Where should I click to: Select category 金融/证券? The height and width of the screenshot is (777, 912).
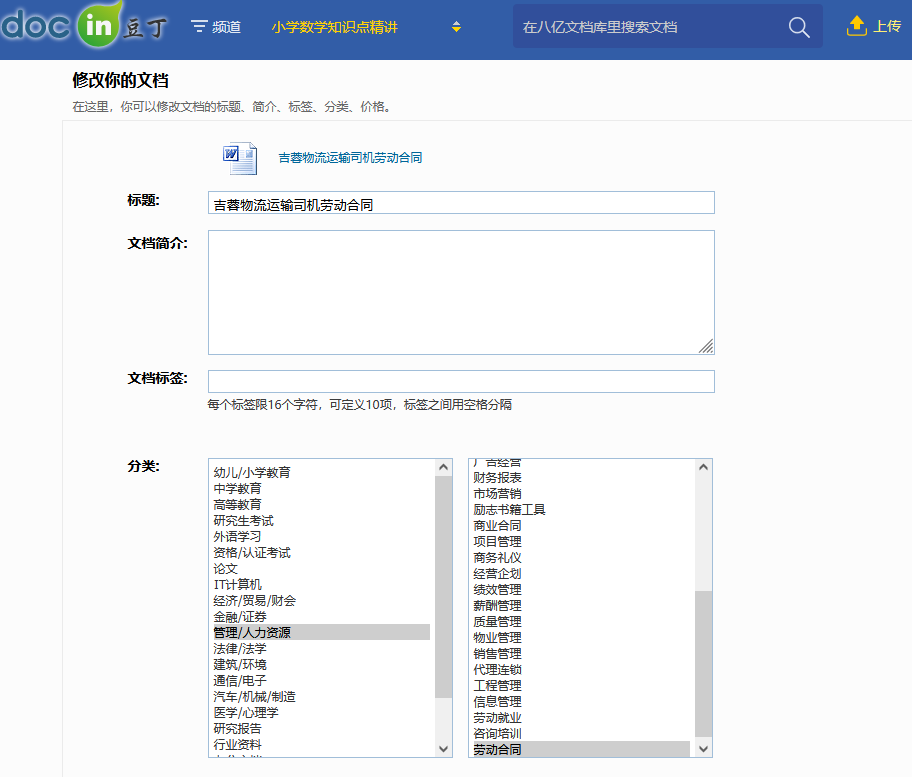322,616
